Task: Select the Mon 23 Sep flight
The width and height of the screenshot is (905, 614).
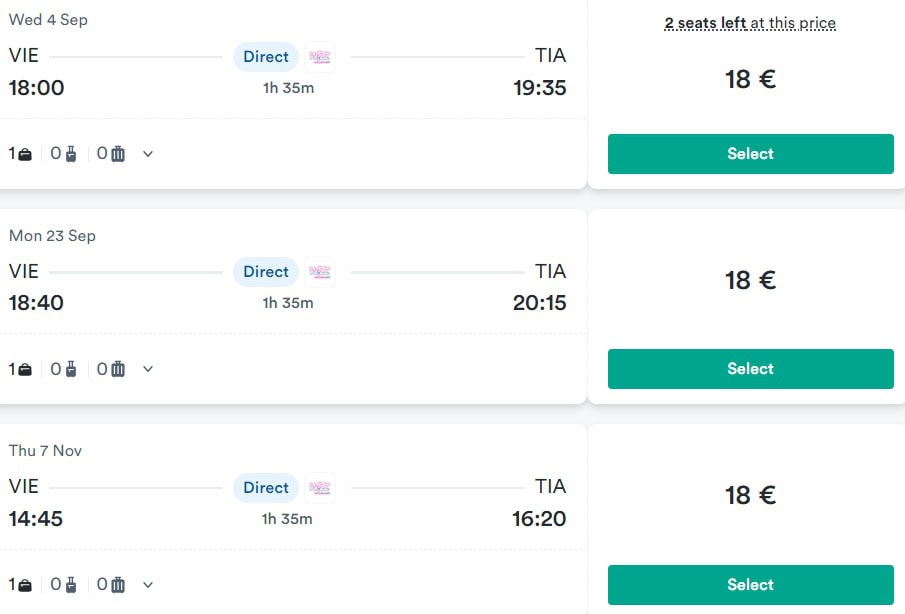Action: (750, 369)
